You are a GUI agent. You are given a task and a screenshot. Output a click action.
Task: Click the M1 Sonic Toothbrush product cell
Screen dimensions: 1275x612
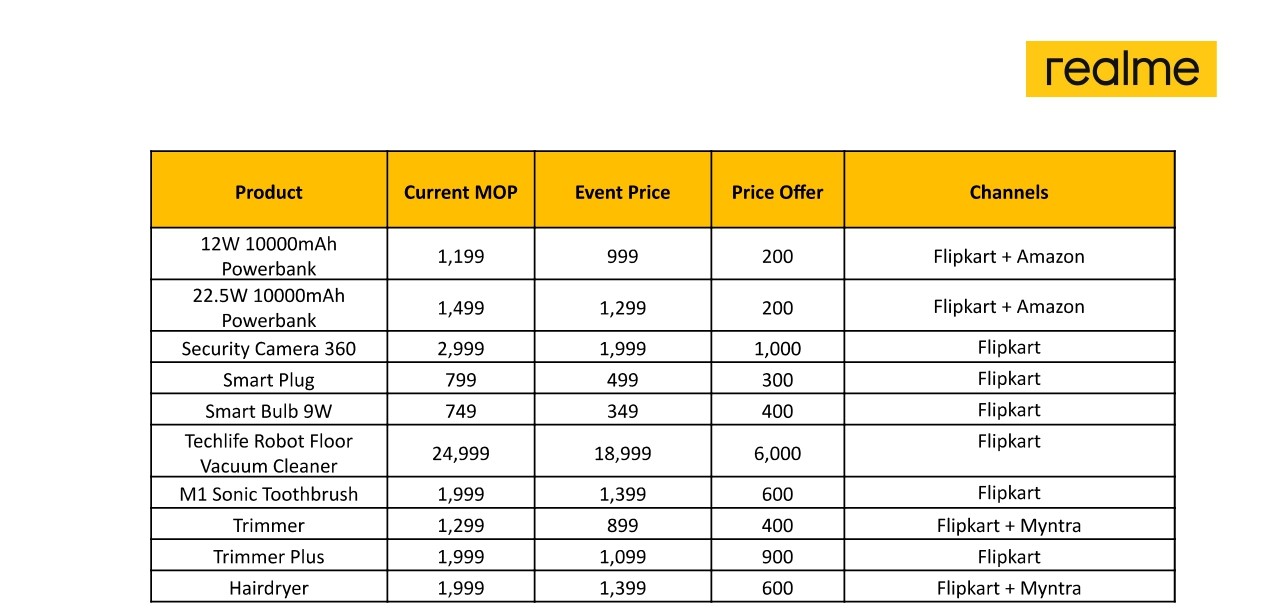pos(268,494)
